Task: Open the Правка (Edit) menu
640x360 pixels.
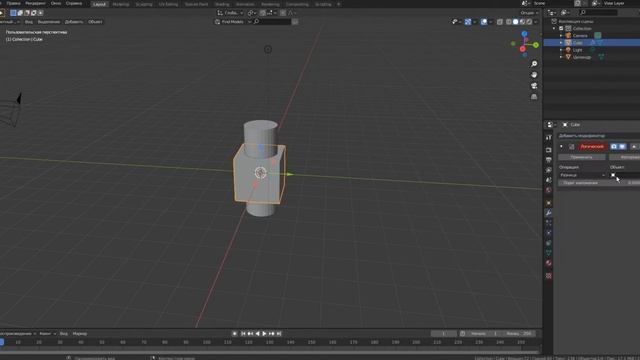Action: click(13, 3)
